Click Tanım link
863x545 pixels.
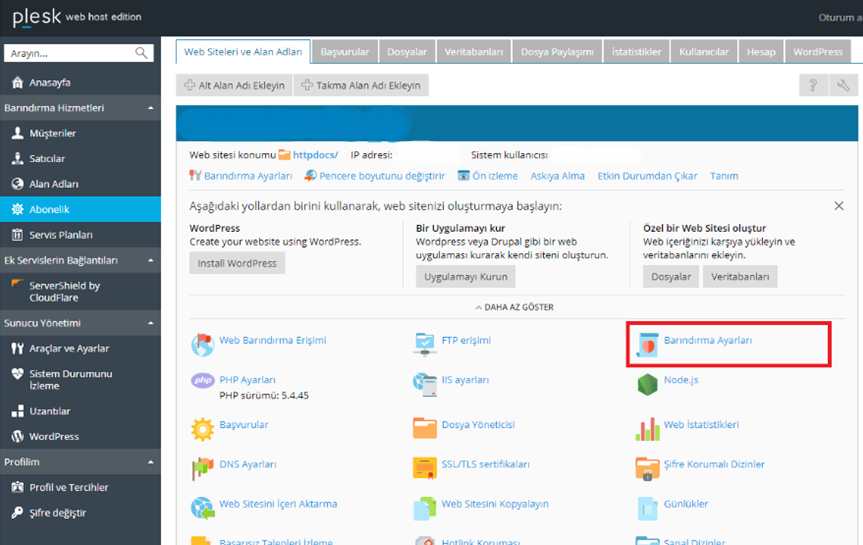[x=724, y=176]
